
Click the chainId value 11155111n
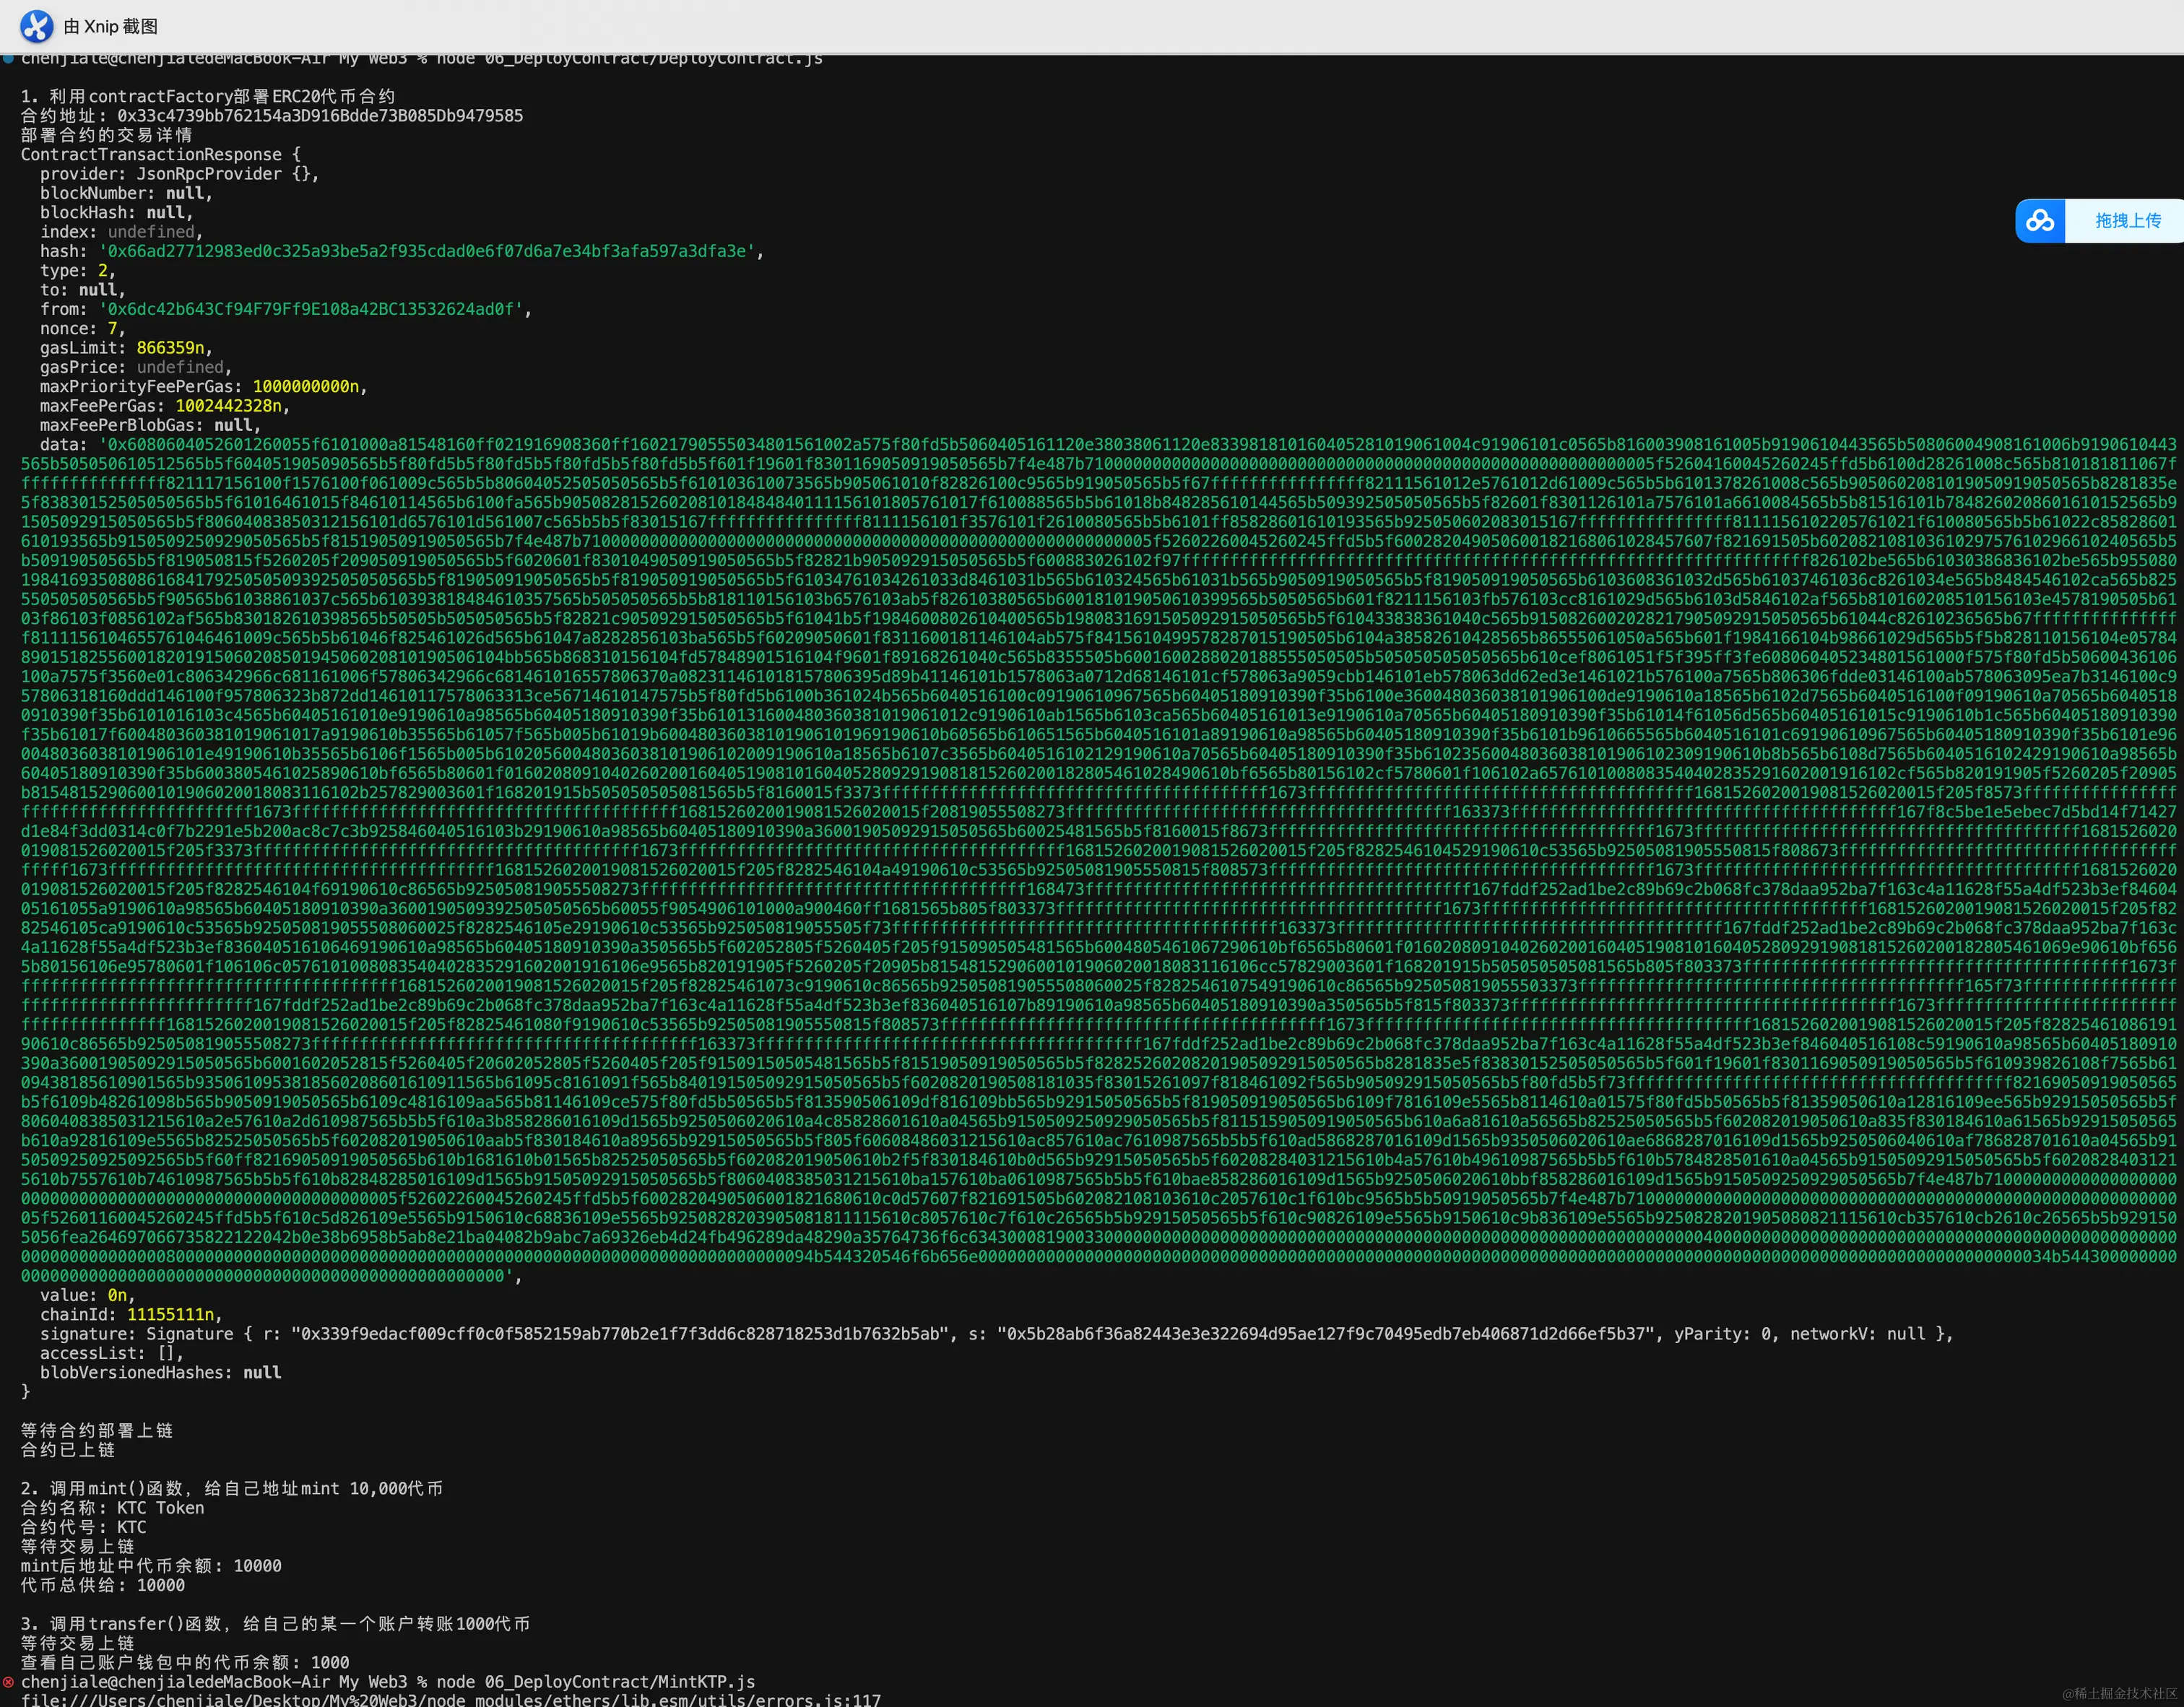tap(170, 1314)
